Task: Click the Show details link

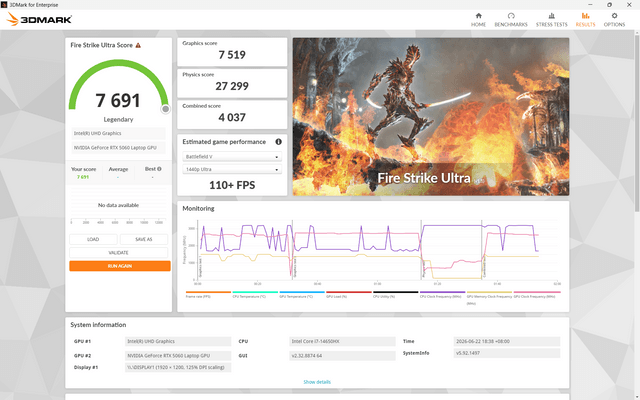Action: click(x=317, y=382)
